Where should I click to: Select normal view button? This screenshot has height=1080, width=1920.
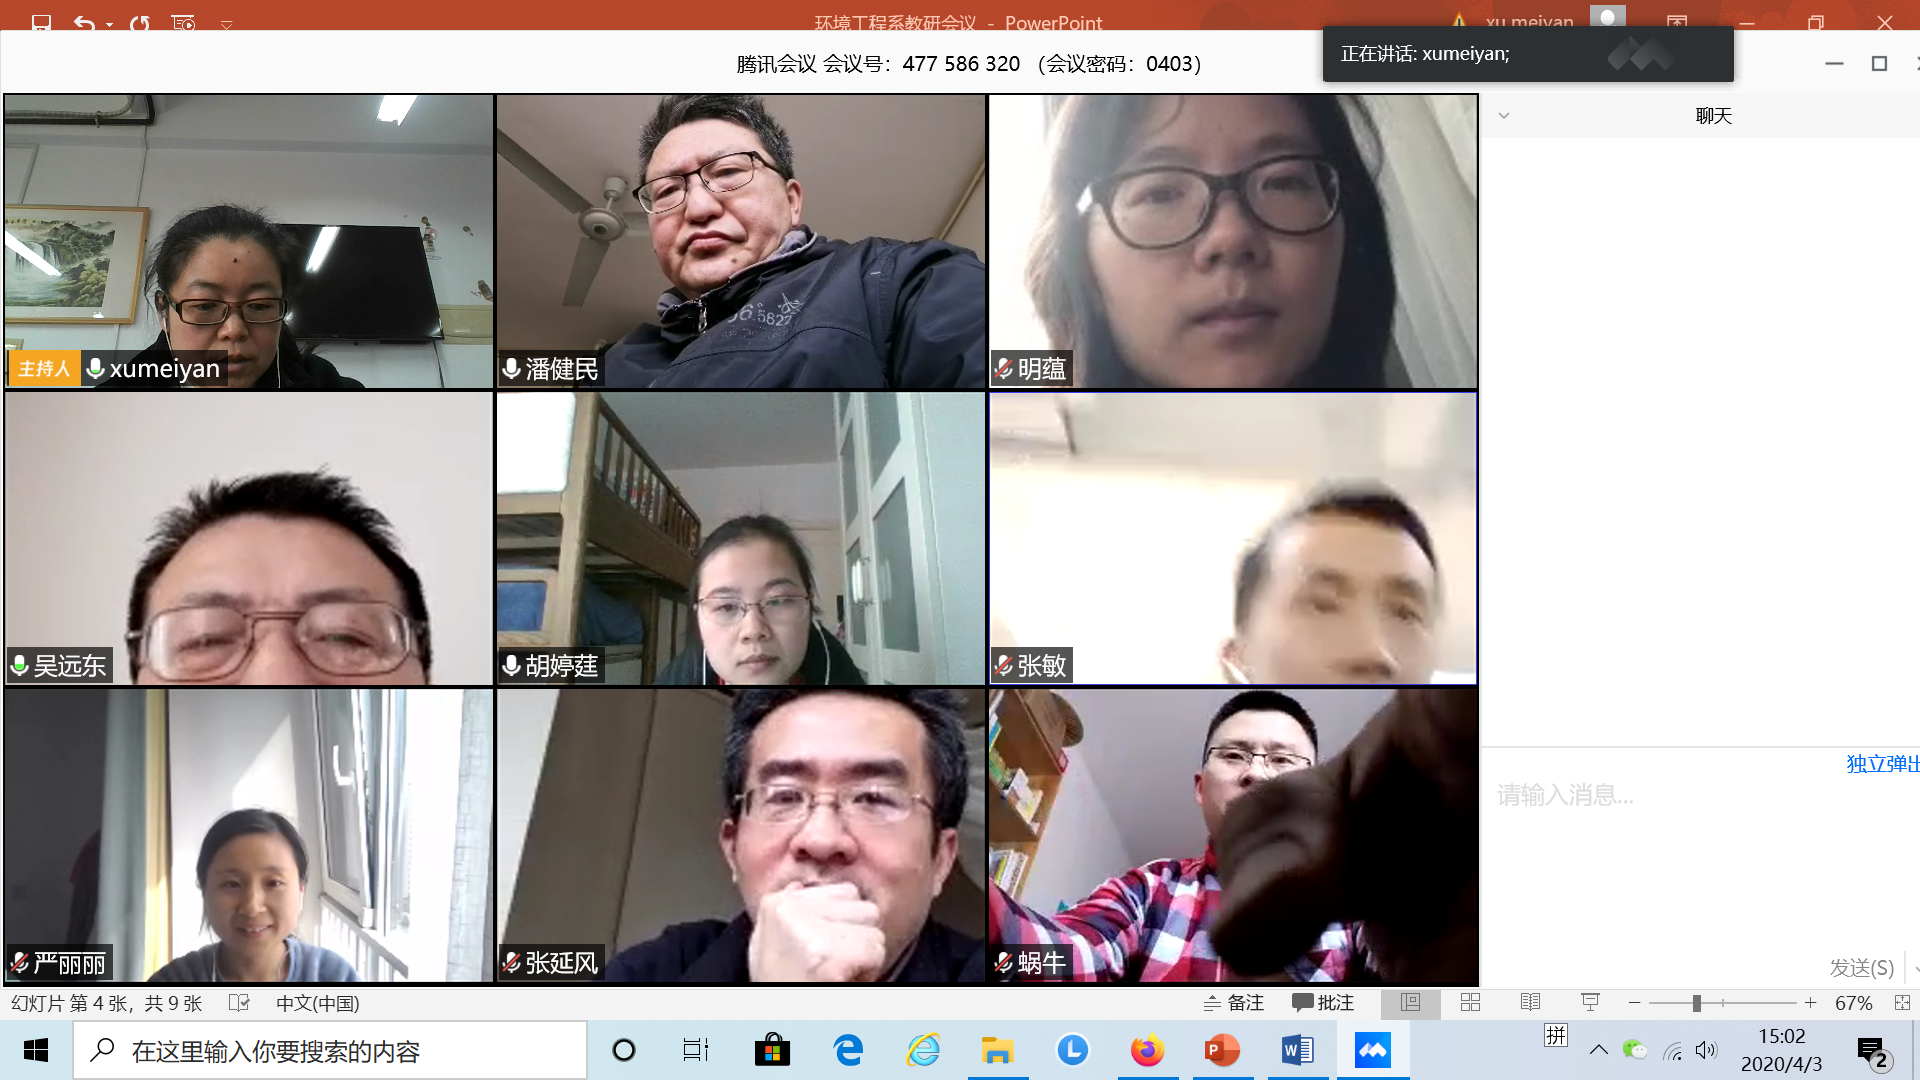[1410, 1003]
